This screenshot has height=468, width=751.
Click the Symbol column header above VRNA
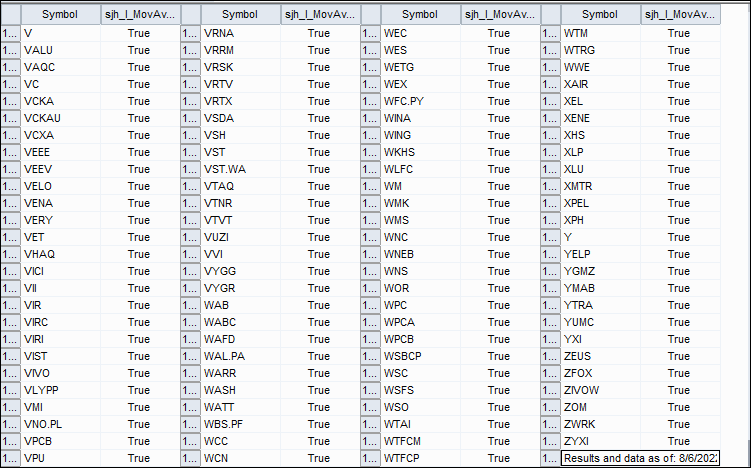tap(240, 15)
